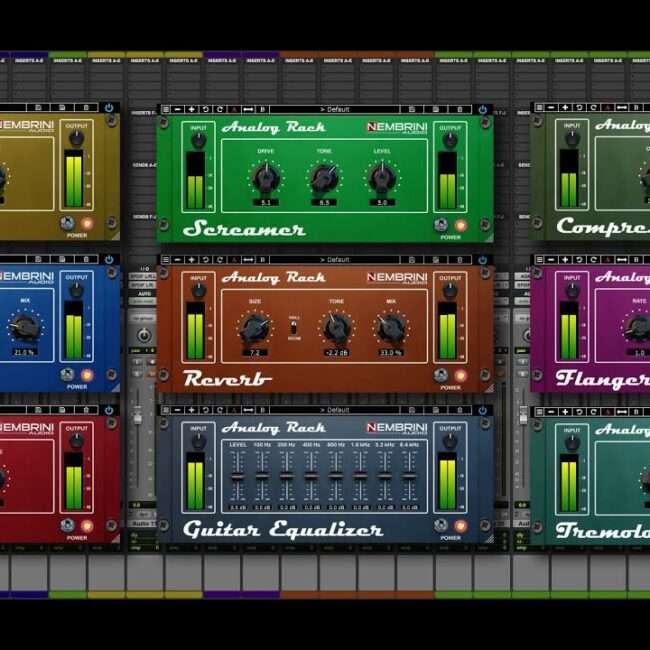Click undo icon in Flanger plugin toolbar

(x=579, y=260)
